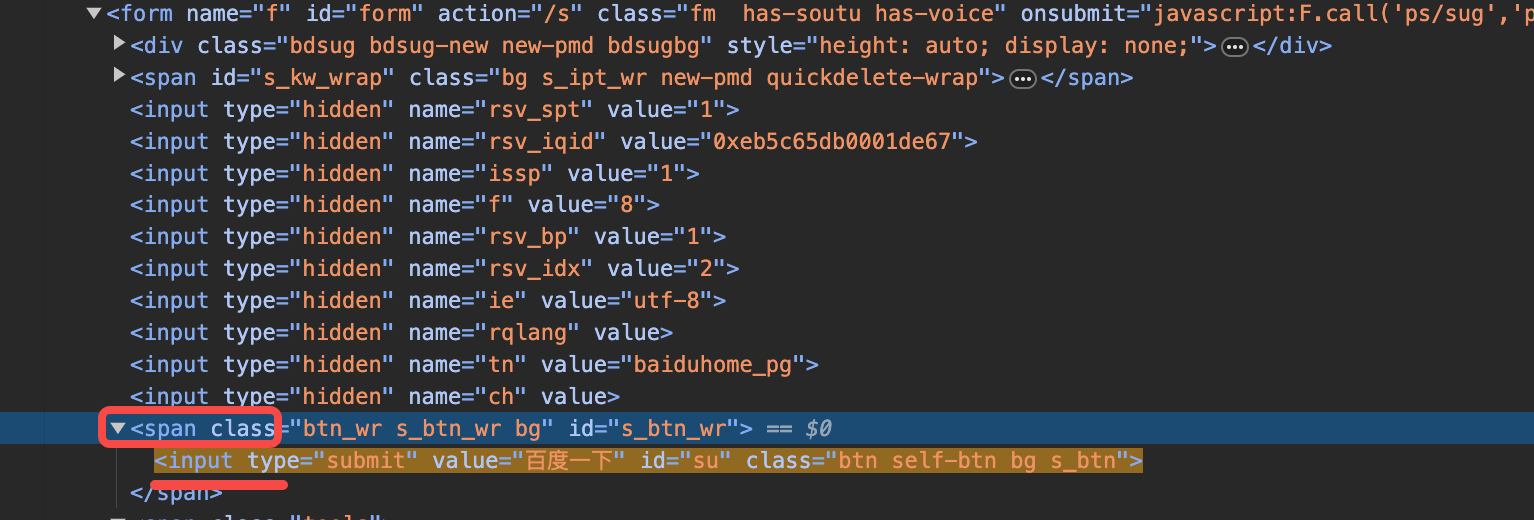Select the input type="submit" id="su" line
This screenshot has width=1534, height=520.
point(648,461)
